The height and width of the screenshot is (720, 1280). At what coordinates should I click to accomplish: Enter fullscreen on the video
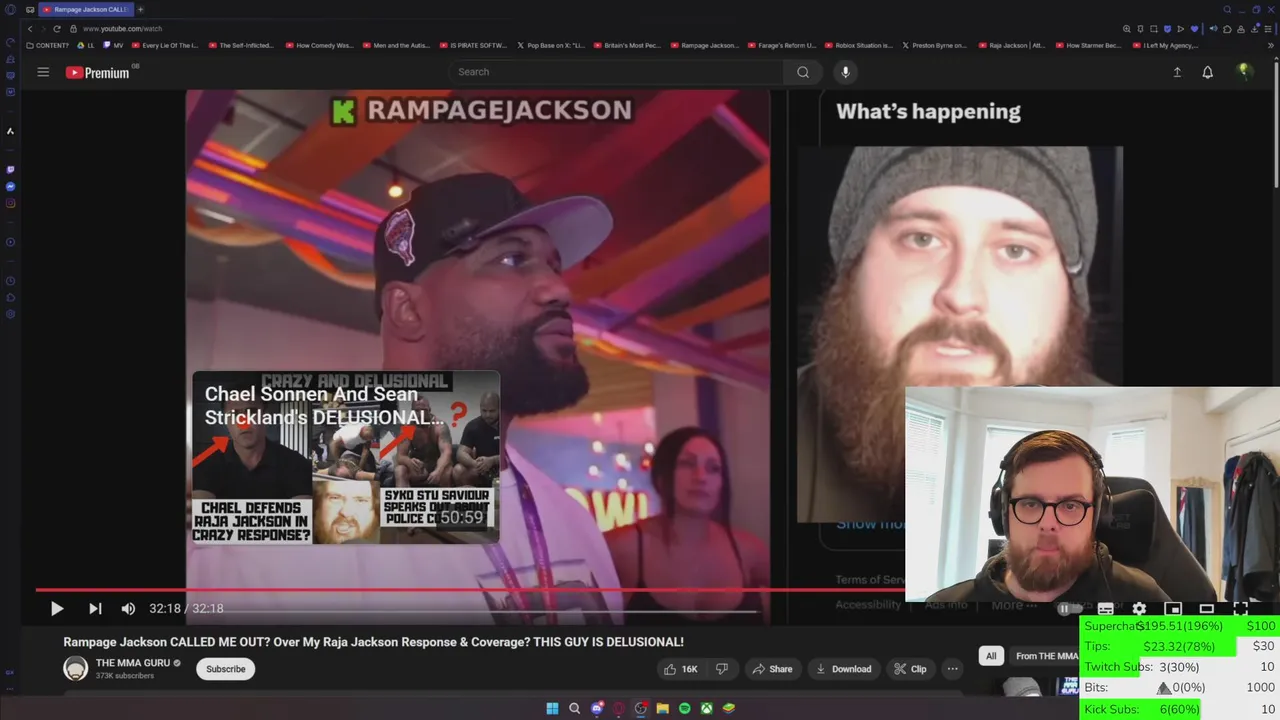(x=1241, y=608)
